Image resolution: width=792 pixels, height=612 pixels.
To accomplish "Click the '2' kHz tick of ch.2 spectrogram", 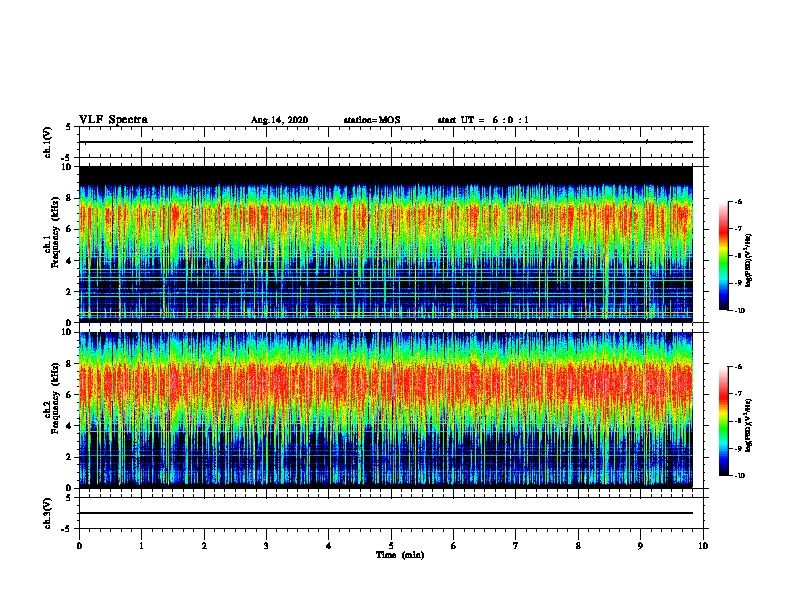I will coord(69,457).
